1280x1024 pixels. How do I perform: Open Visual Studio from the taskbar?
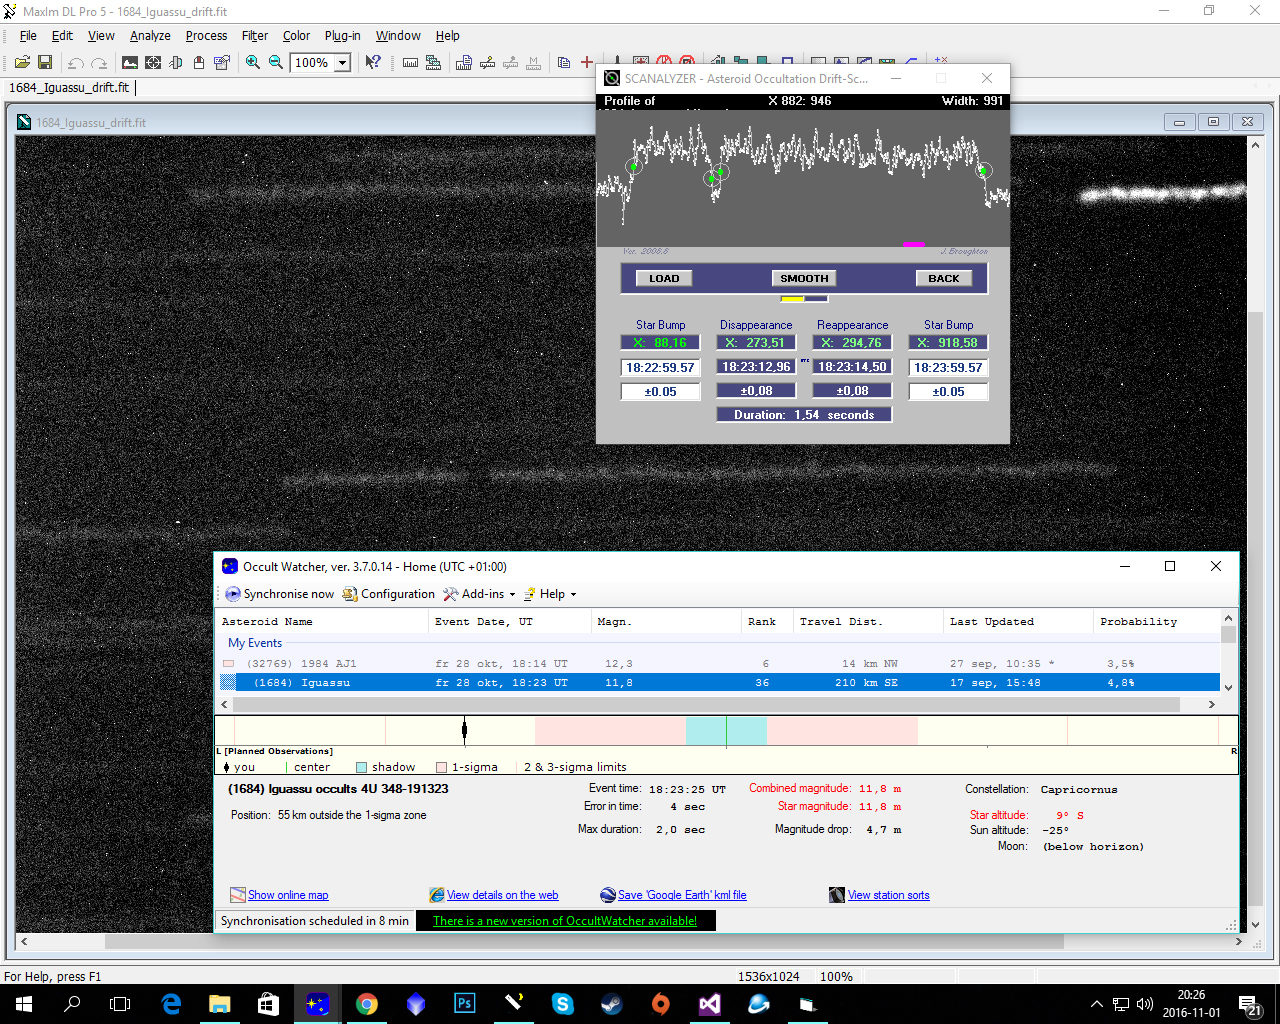click(x=709, y=1004)
